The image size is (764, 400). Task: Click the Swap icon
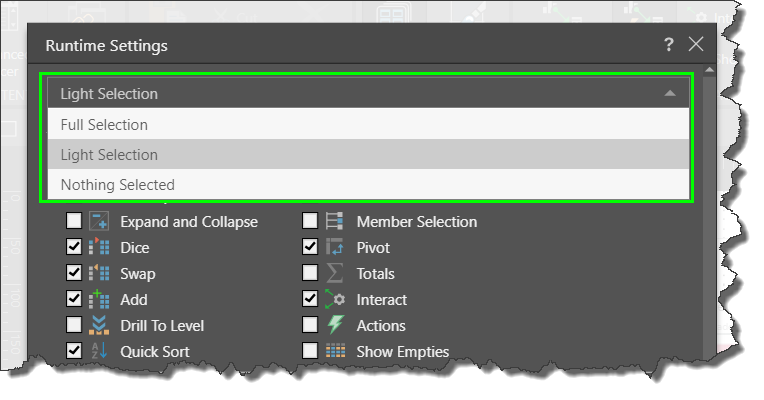pyautogui.click(x=98, y=274)
